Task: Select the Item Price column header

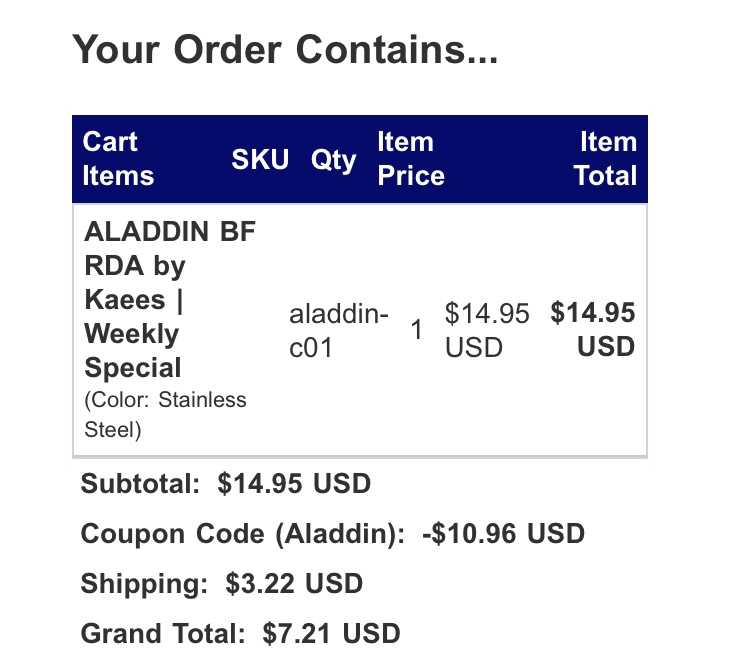Action: click(x=410, y=159)
